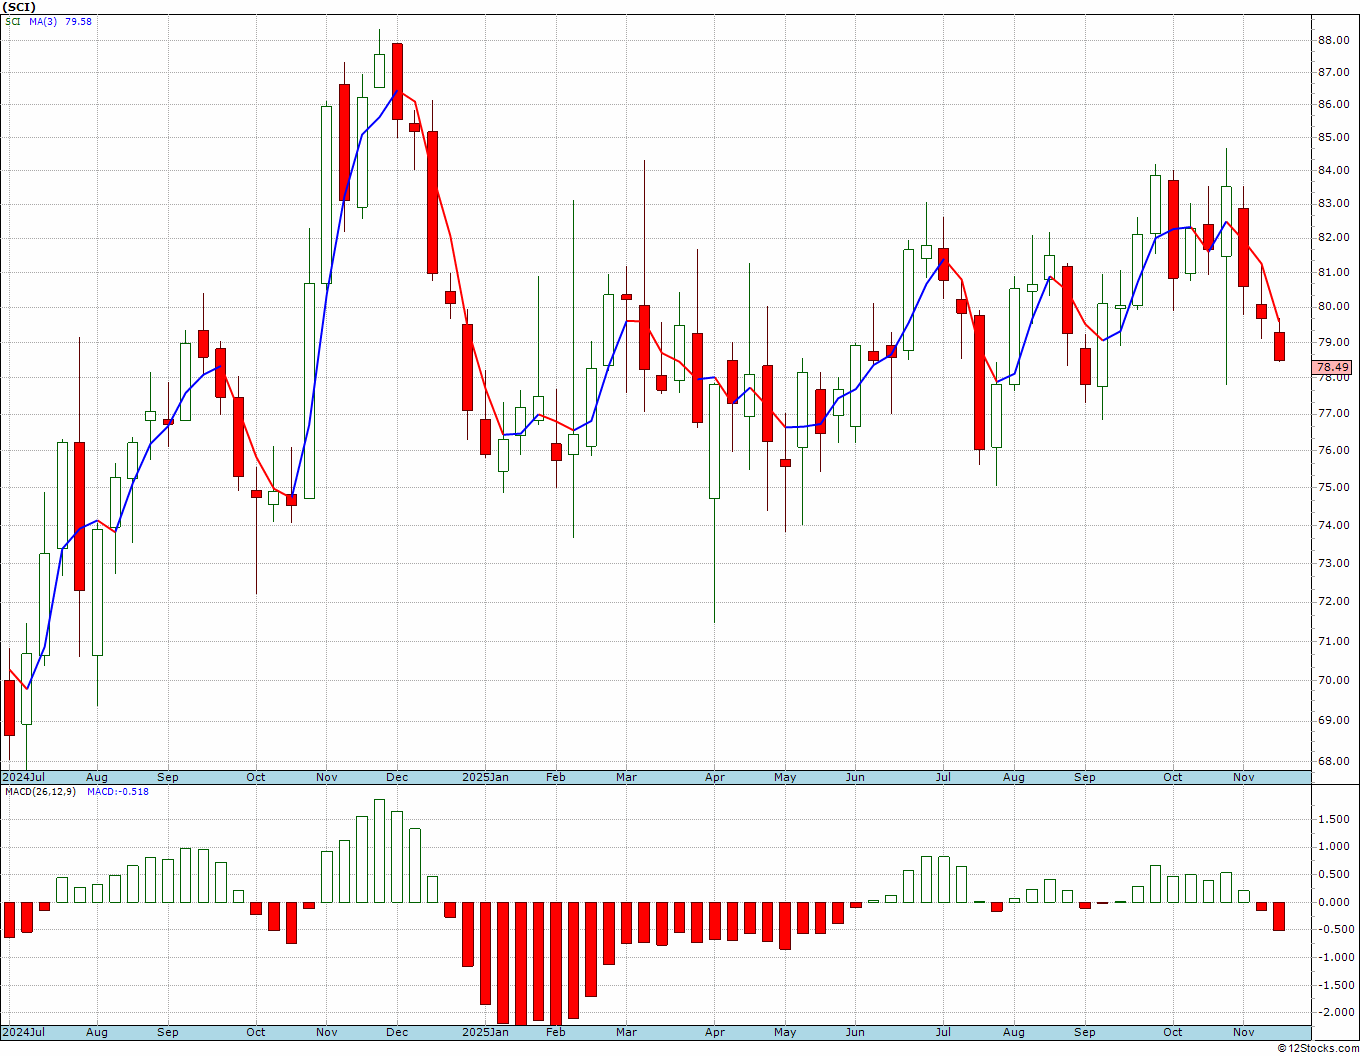Click 2025Jan on the MACD panel date axis
This screenshot has height=1056, width=1360.
click(x=485, y=1032)
